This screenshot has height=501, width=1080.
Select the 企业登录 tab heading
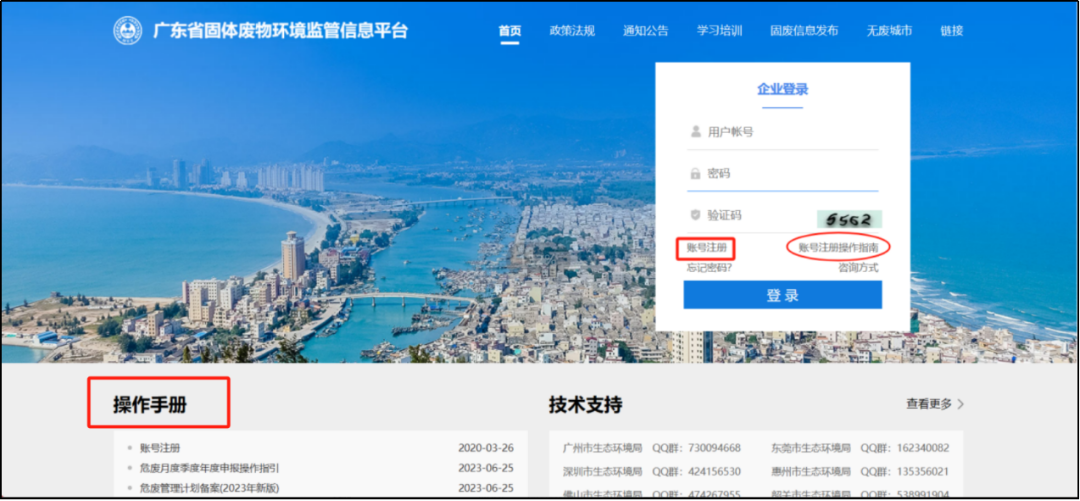point(782,90)
